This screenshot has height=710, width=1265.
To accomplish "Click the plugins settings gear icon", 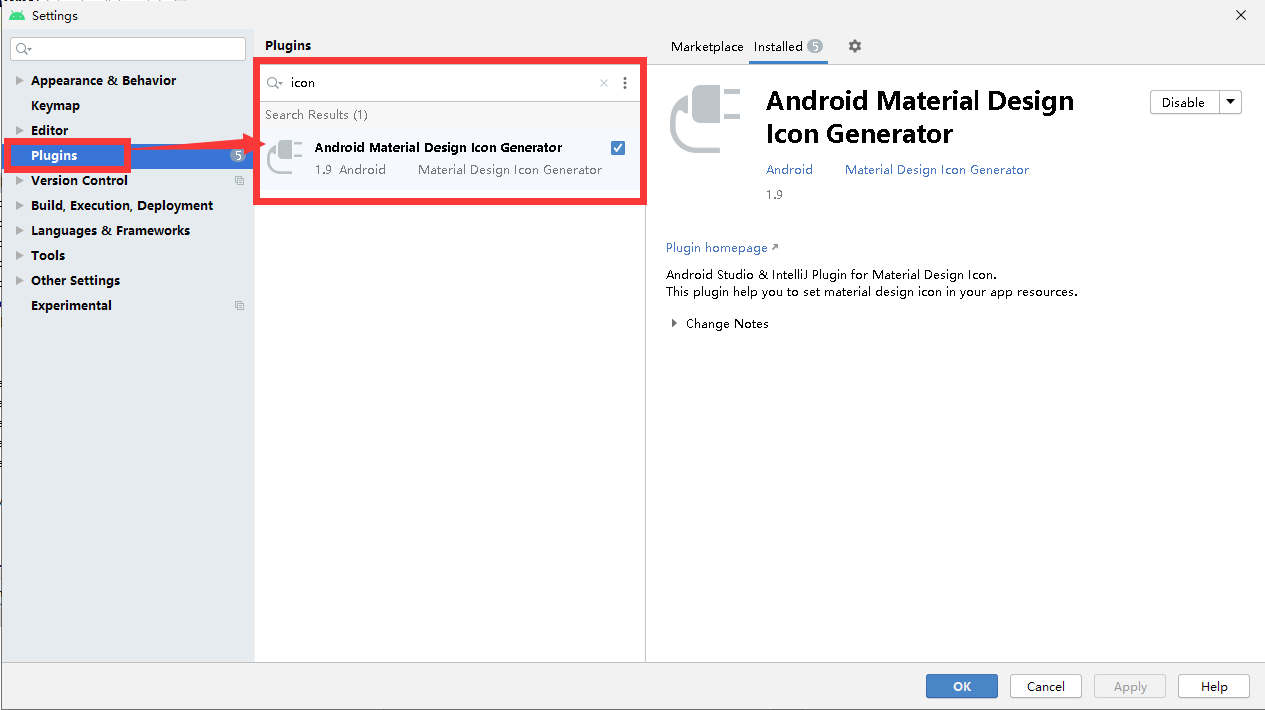I will (854, 46).
